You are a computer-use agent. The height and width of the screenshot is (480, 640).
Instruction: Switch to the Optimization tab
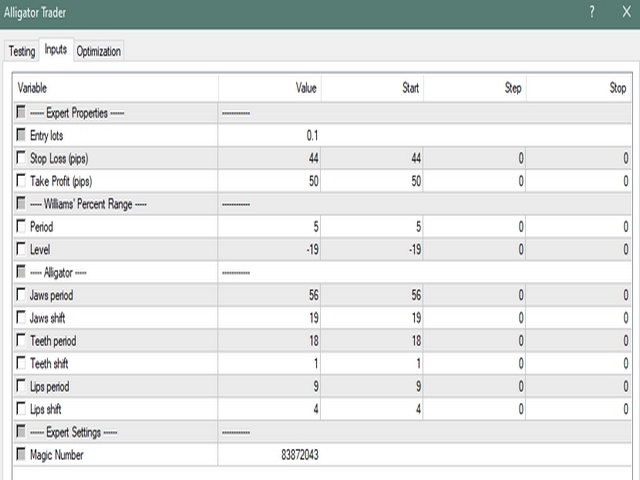(98, 51)
